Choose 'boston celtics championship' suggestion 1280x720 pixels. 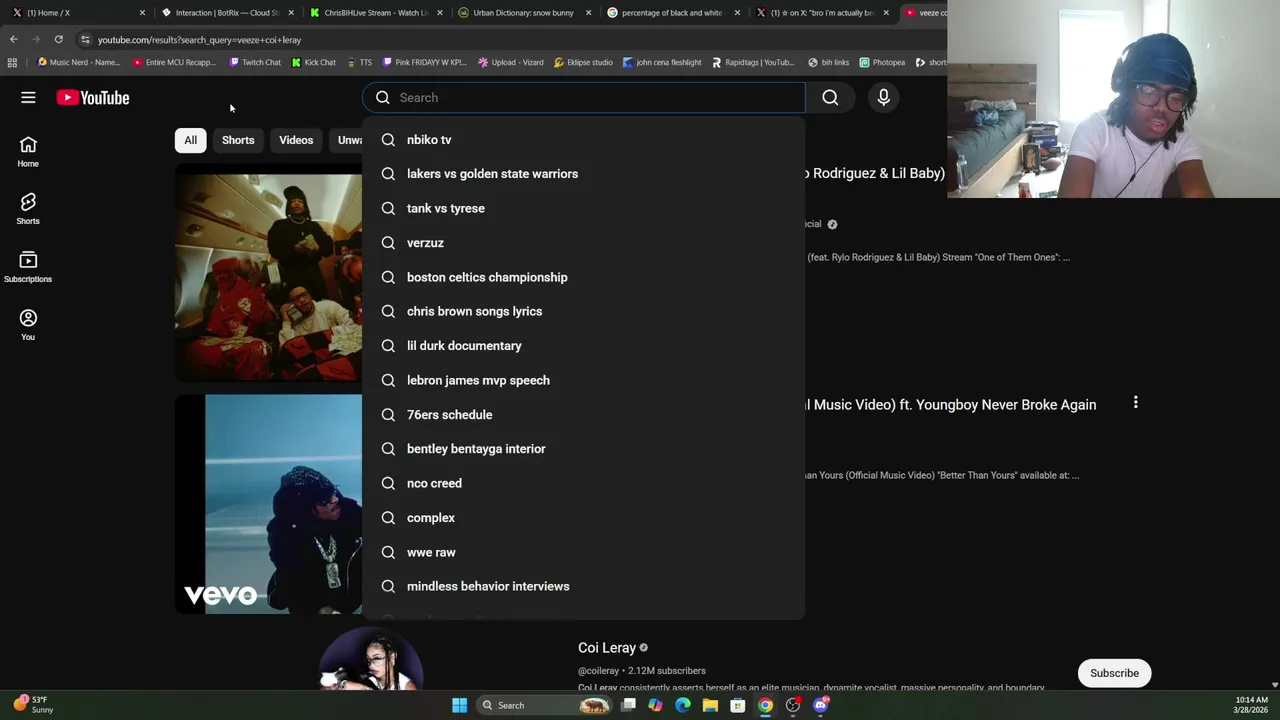[584, 277]
